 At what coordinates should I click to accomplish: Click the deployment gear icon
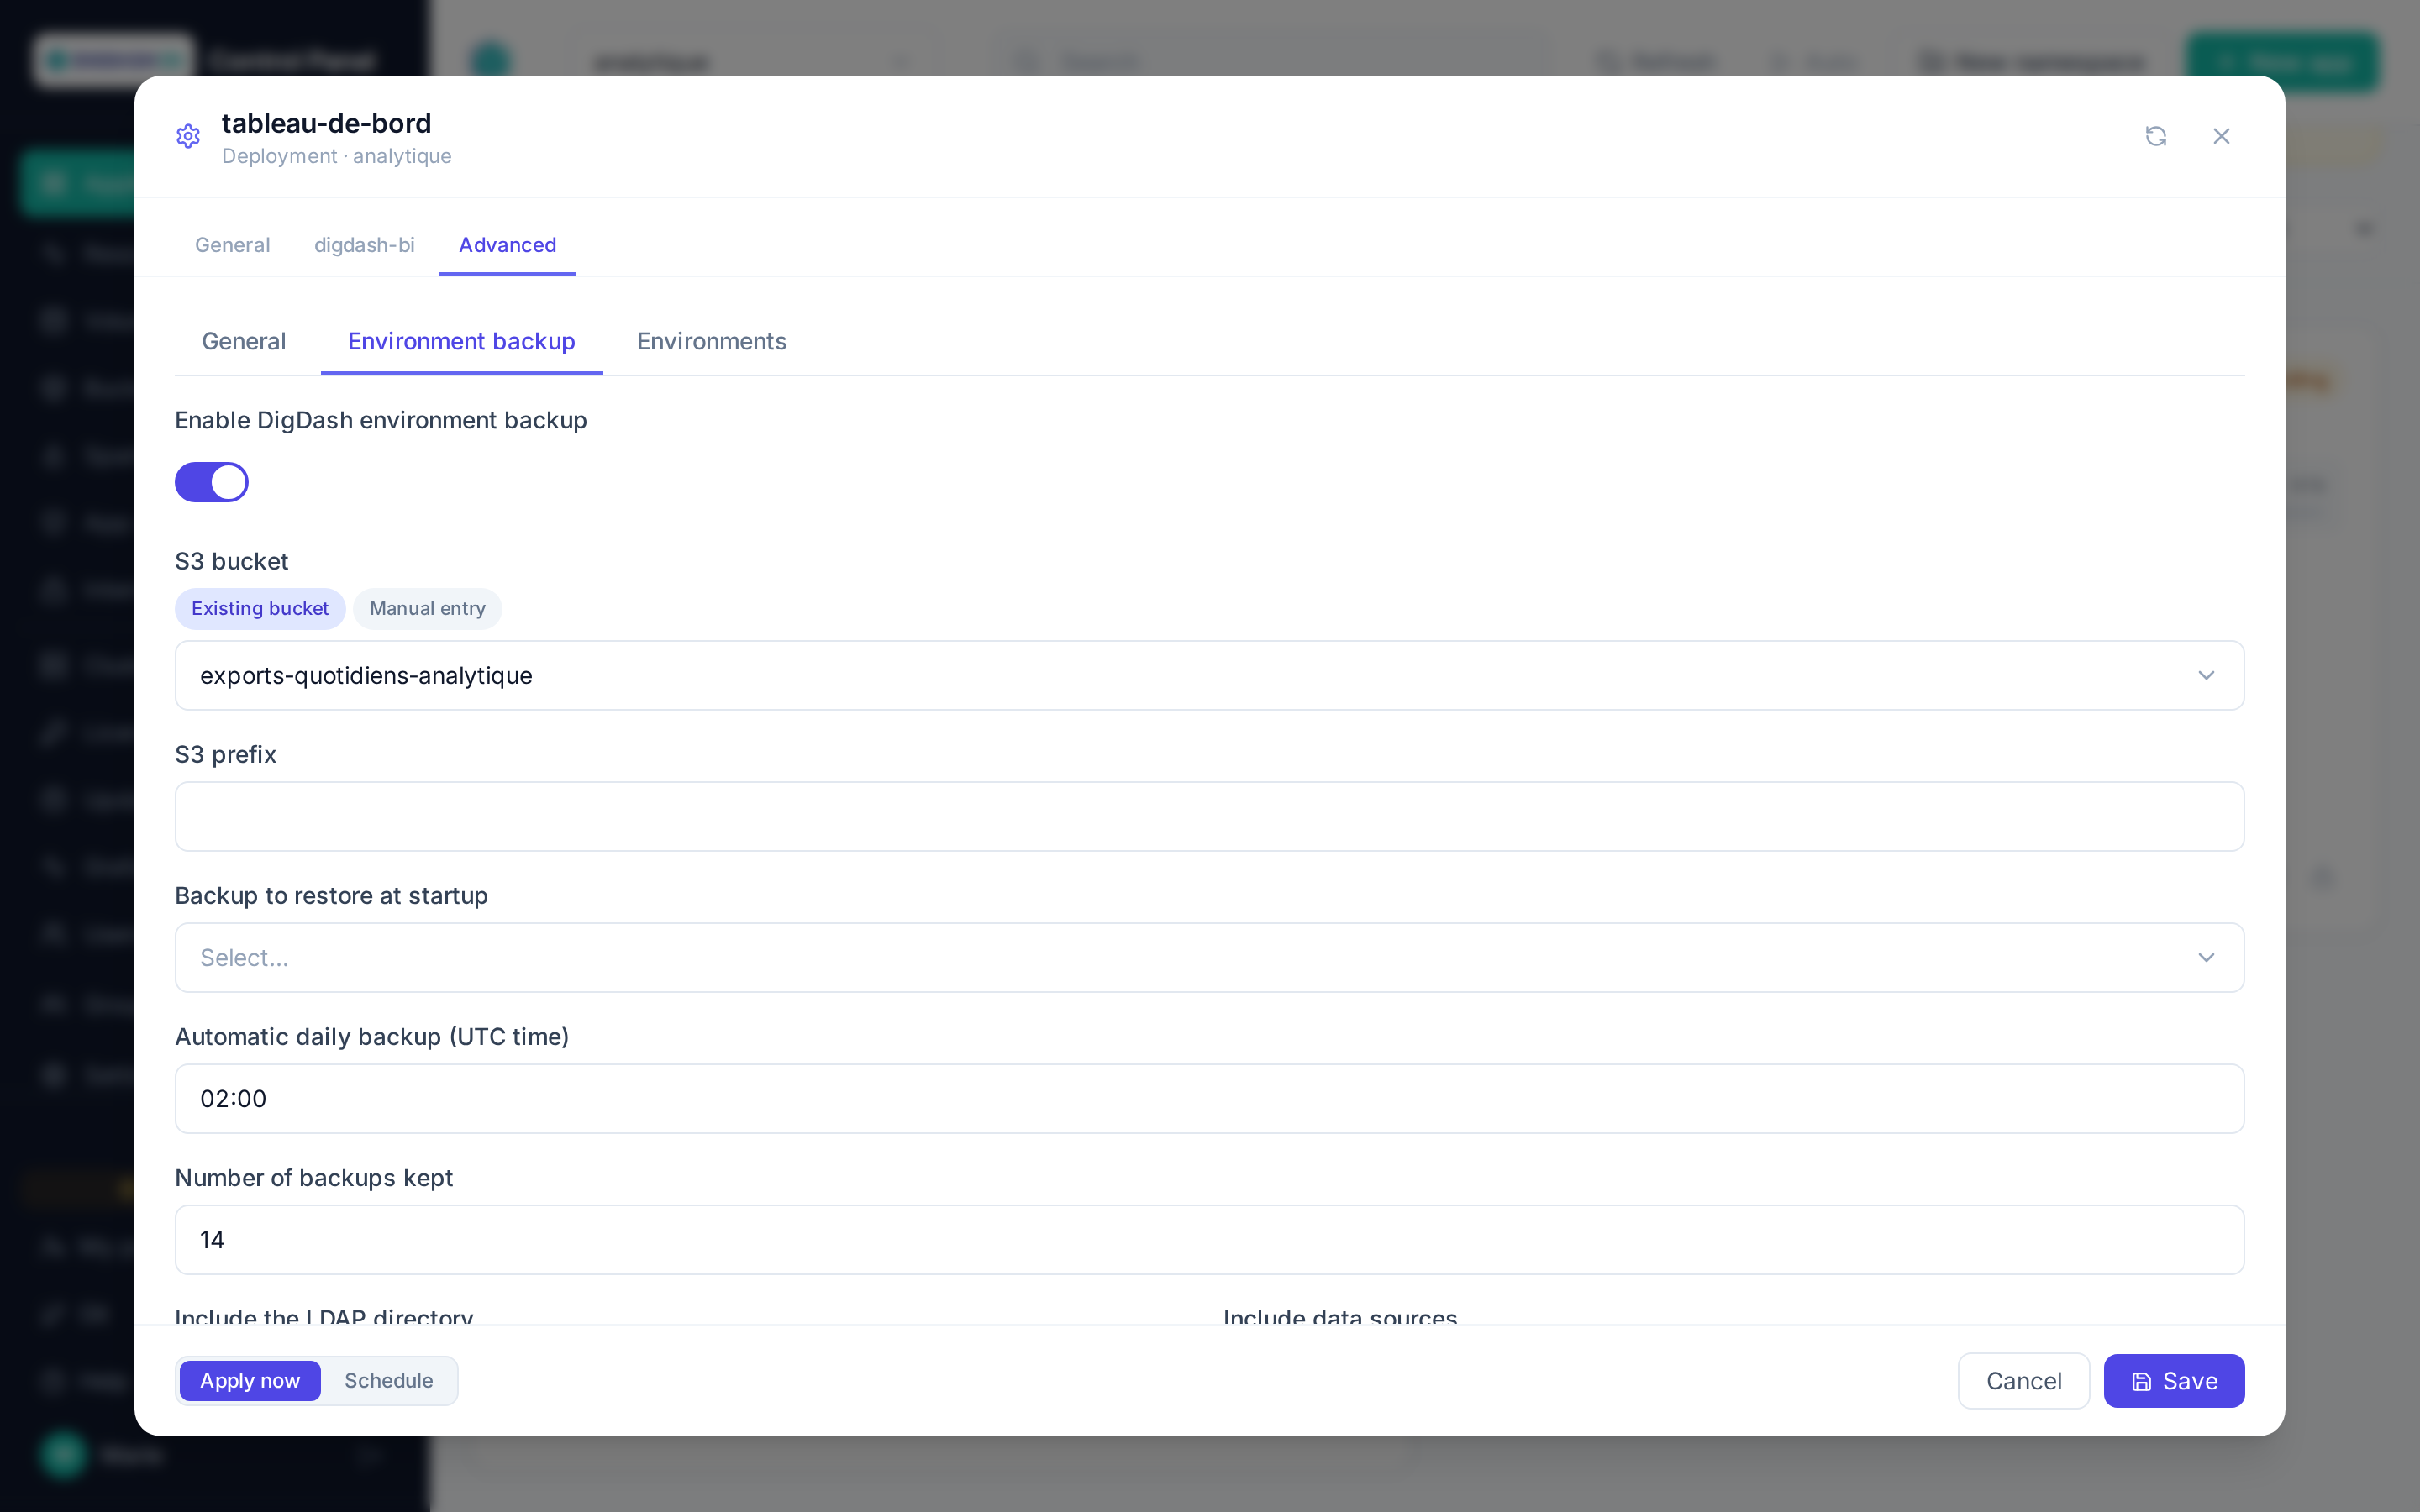click(x=188, y=136)
